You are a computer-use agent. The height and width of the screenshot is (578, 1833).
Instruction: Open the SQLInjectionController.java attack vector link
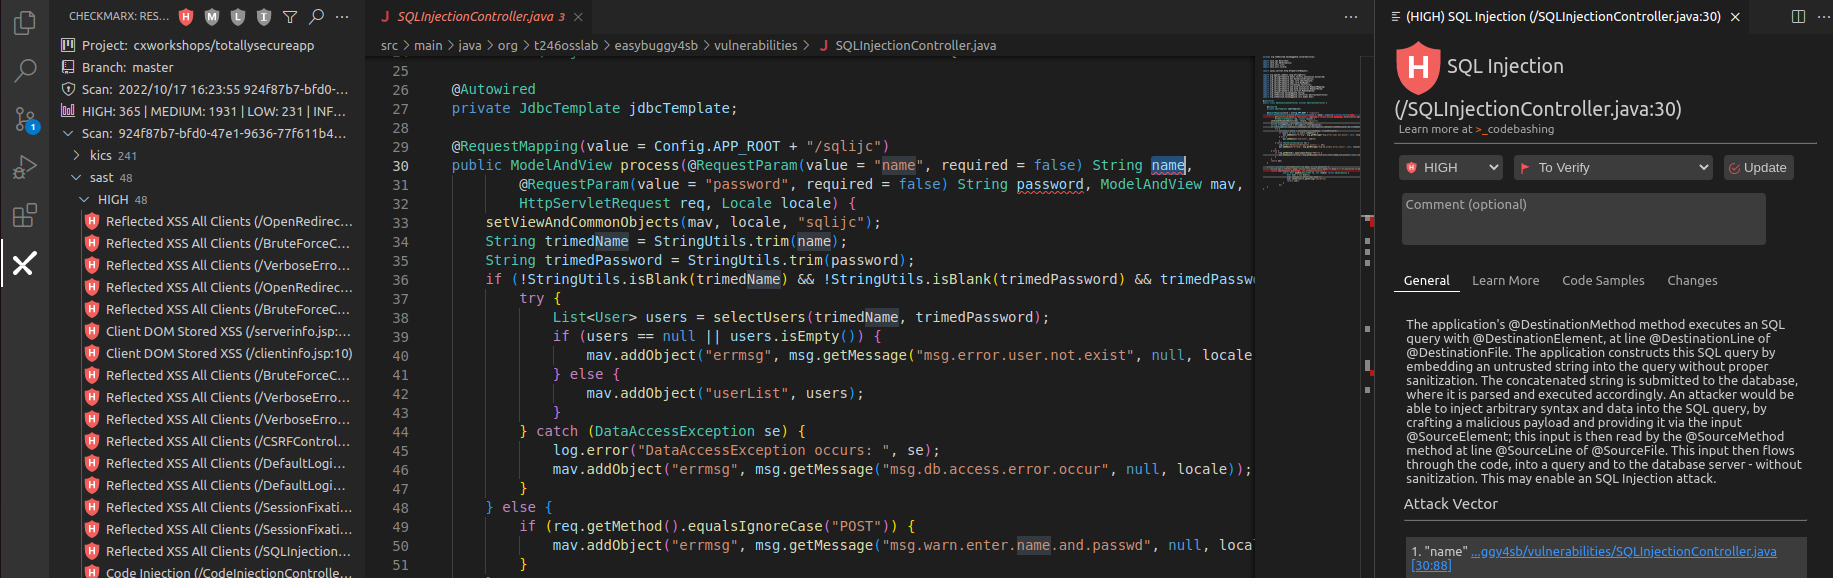[x=1594, y=558]
